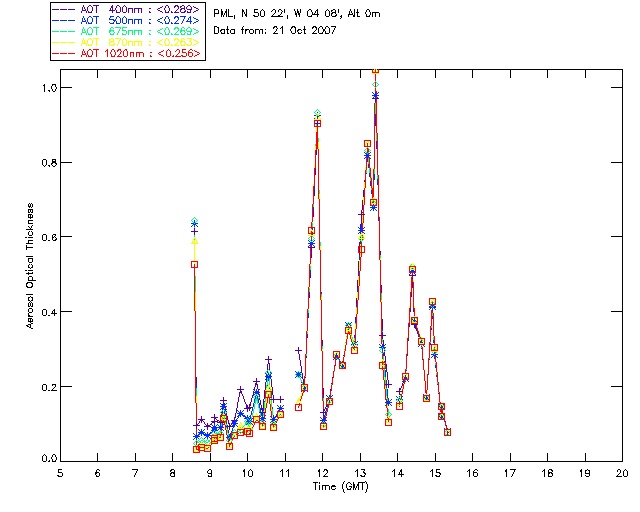
Task: Click the green dashed line sample for 675nm
Action: (64, 31)
